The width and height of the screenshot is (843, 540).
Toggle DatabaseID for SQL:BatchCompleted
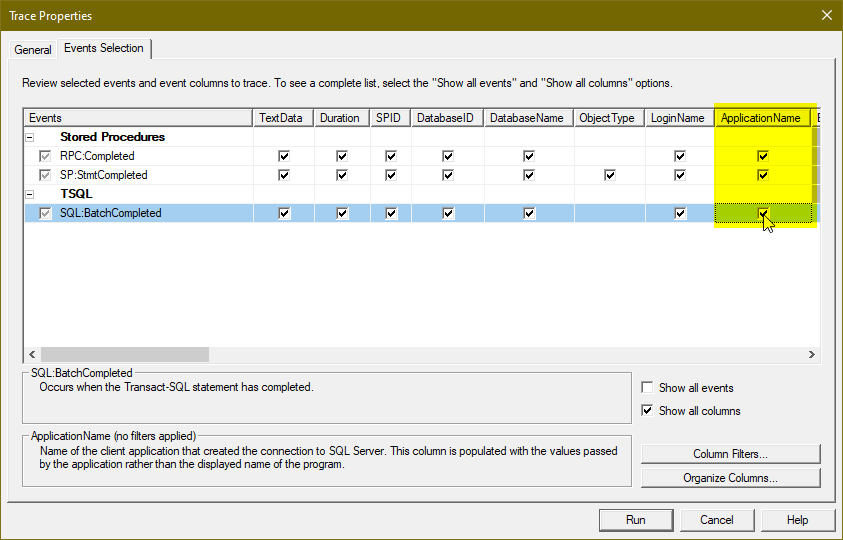[x=448, y=213]
